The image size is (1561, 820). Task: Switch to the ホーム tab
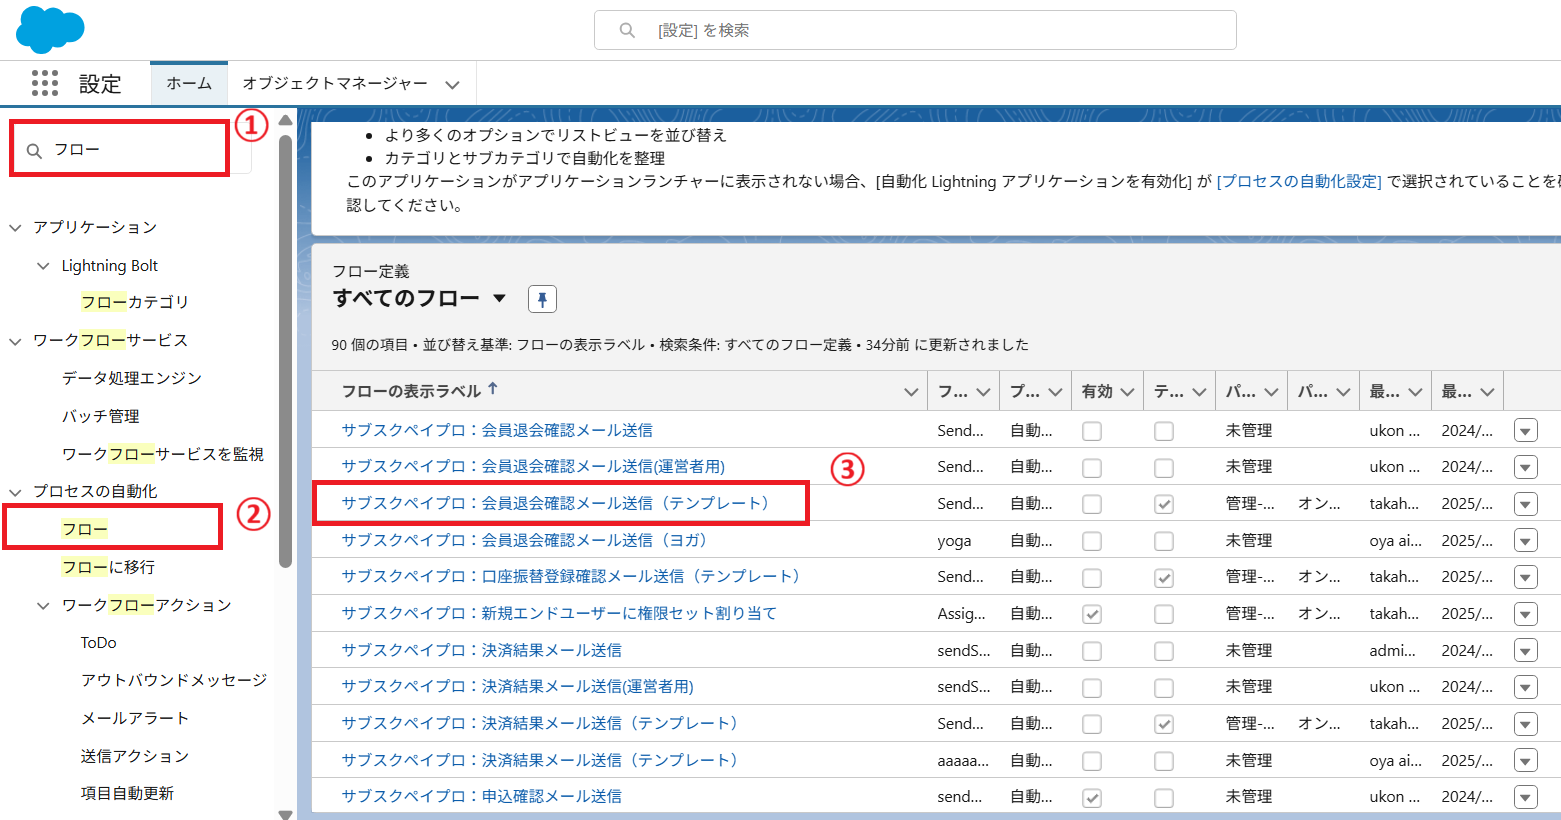tap(189, 83)
